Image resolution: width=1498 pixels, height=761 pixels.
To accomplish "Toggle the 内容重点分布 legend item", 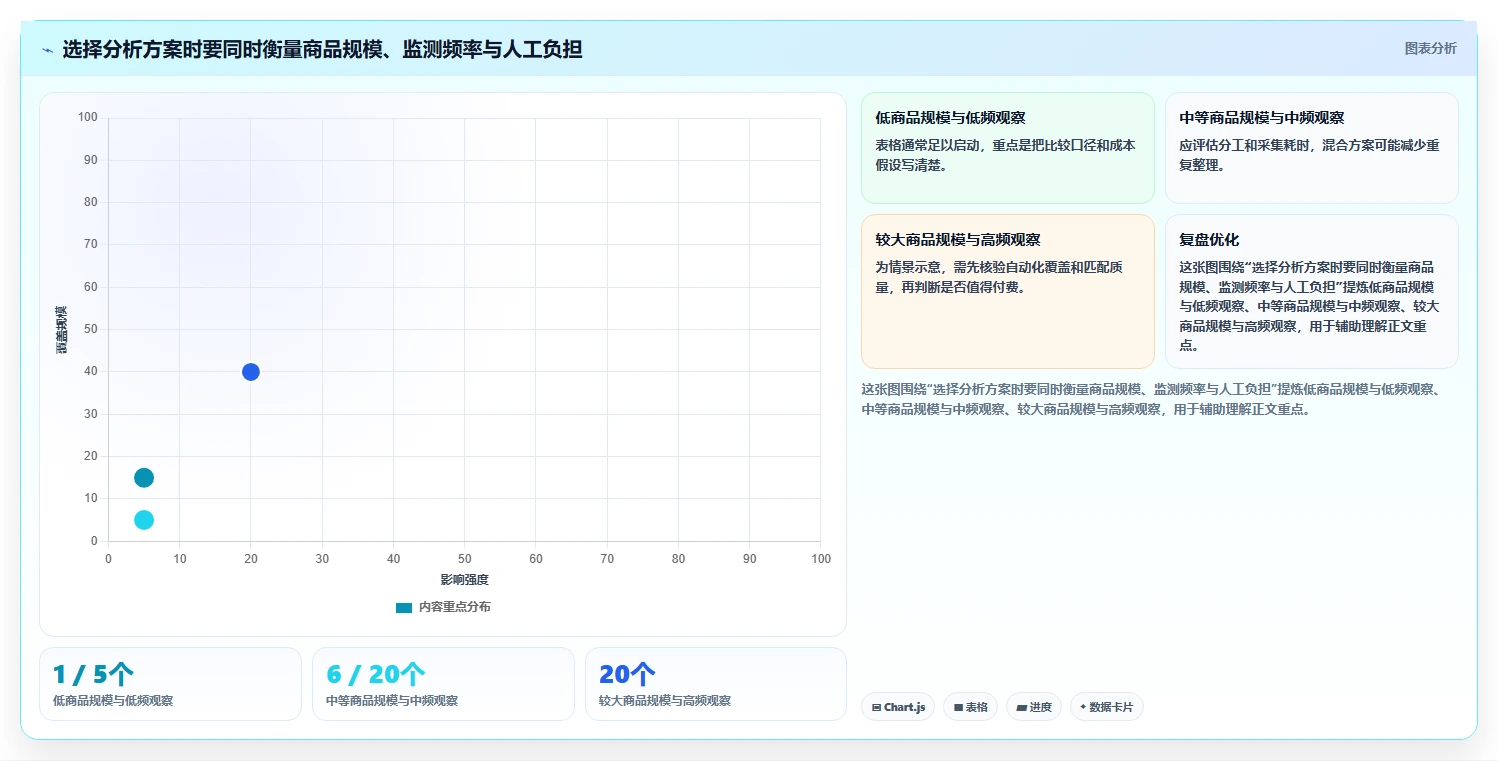I will pos(443,607).
